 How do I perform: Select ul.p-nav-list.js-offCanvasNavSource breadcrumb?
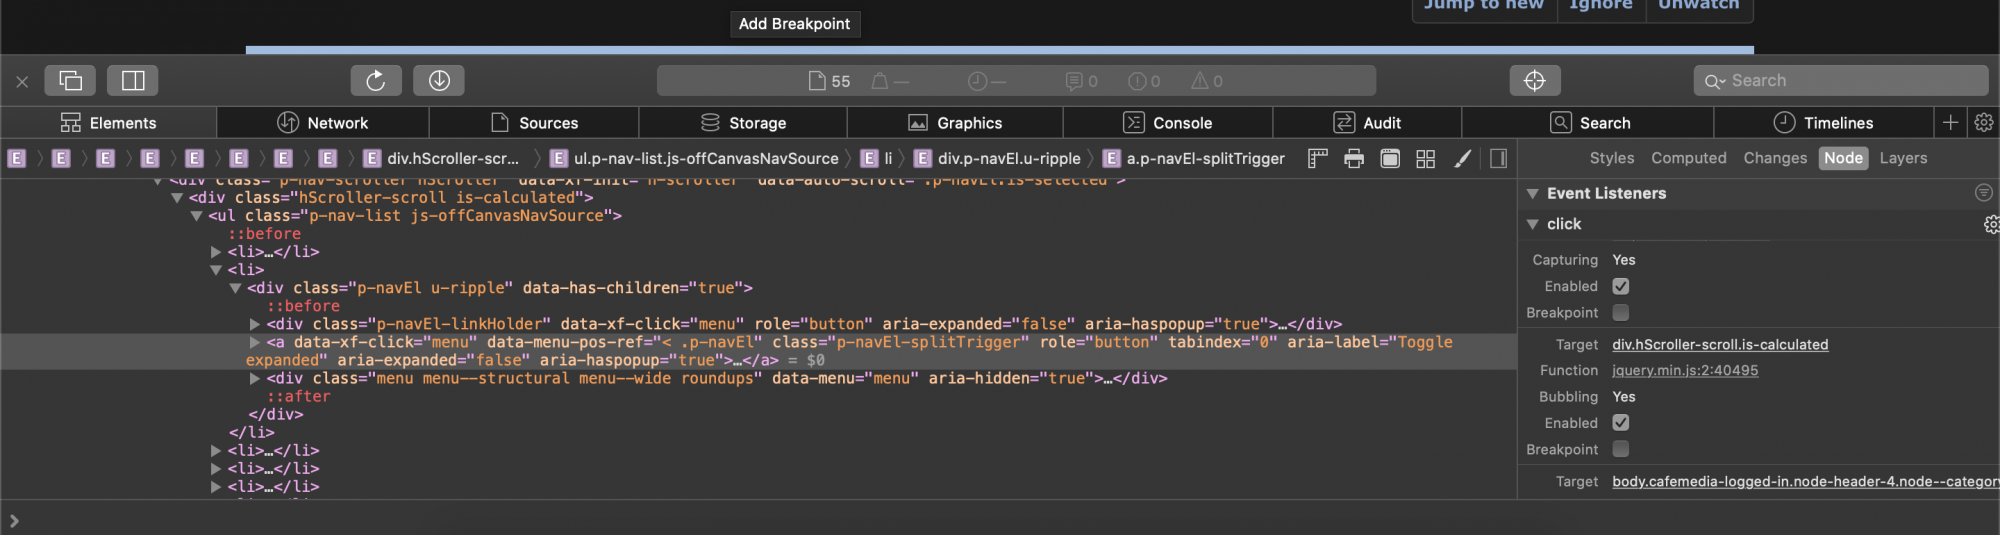pyautogui.click(x=694, y=158)
